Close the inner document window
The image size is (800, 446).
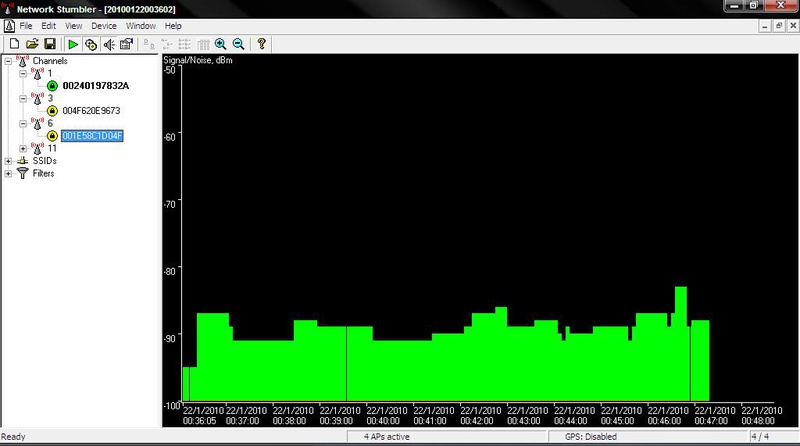pos(793,26)
